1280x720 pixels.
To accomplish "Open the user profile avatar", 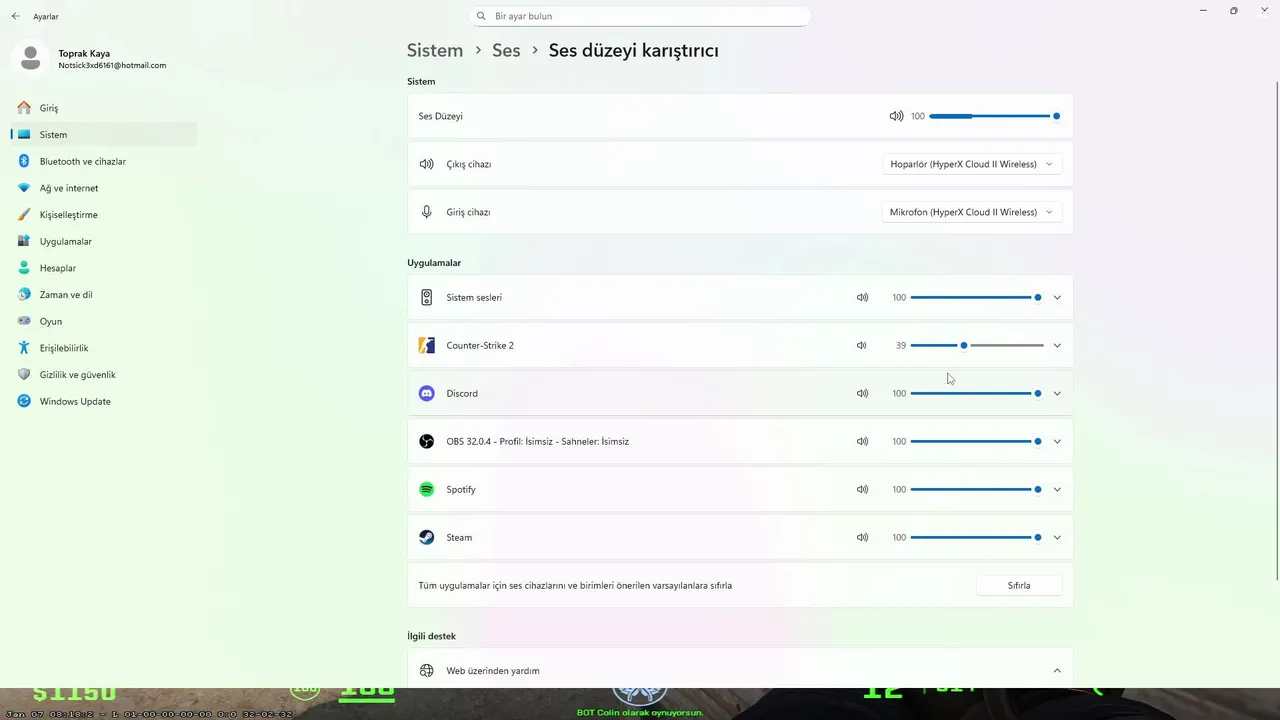I will 31,58.
